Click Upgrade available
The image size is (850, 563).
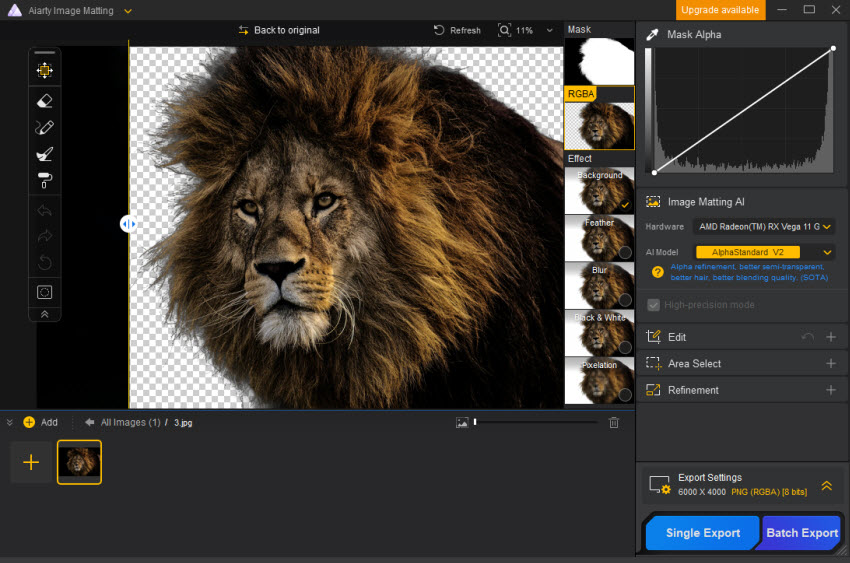click(720, 10)
